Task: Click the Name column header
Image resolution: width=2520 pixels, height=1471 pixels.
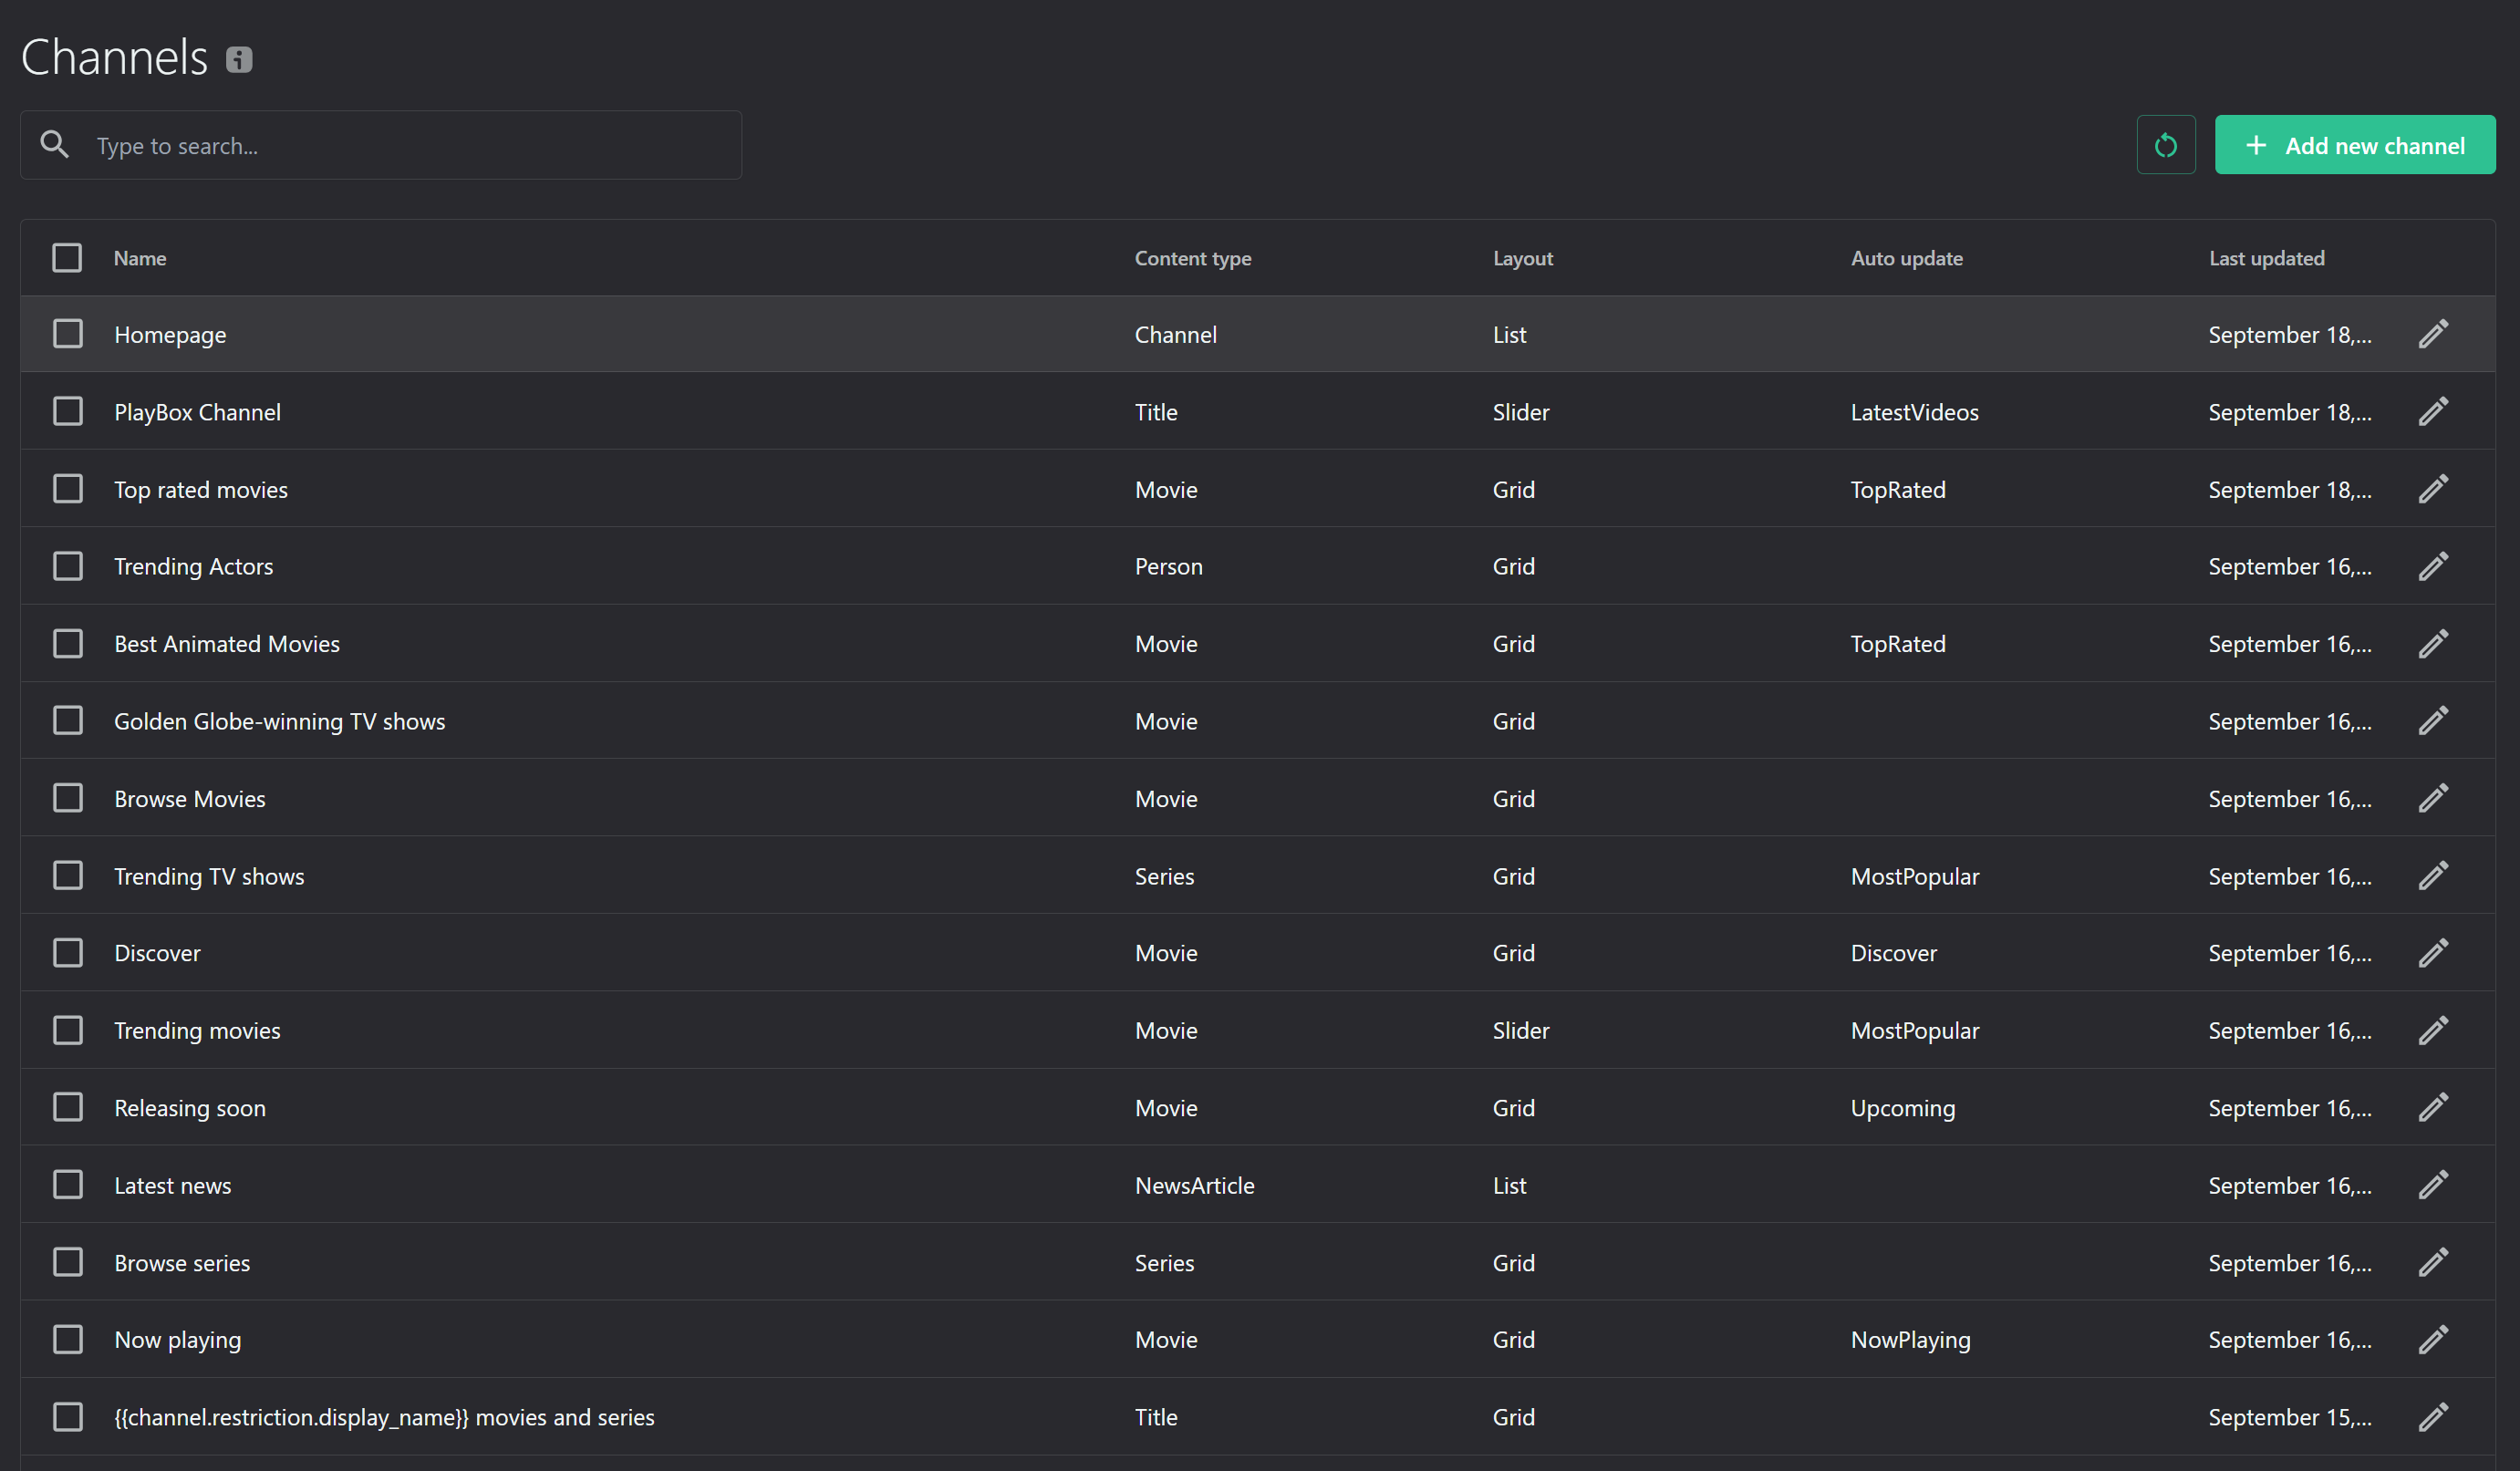Action: [140, 259]
